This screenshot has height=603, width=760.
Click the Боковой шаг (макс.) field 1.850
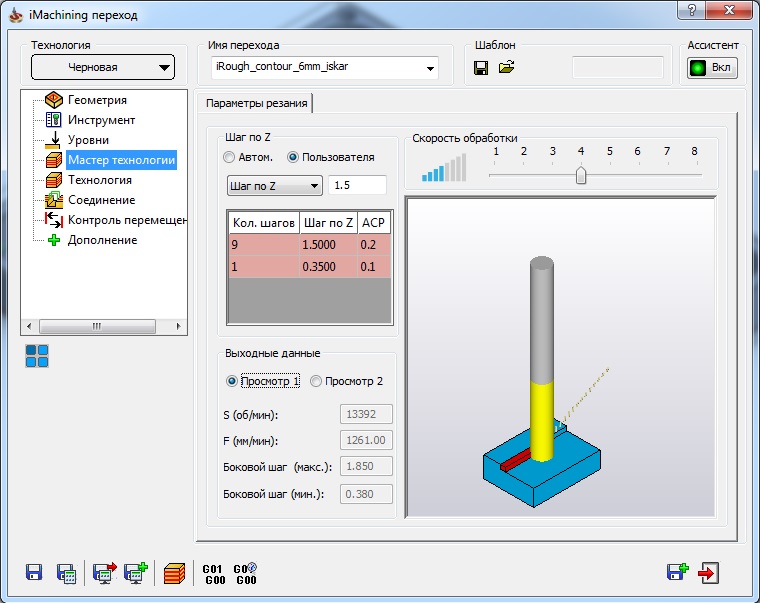coord(366,466)
